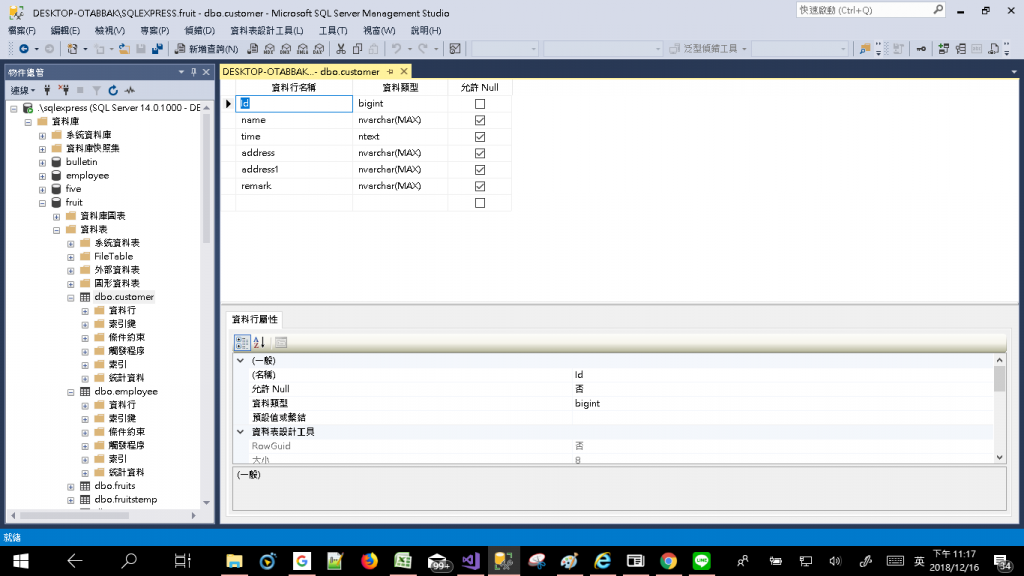Click the Manage Indexes and Keys icon
The image size is (1024, 576).
[x=961, y=49]
